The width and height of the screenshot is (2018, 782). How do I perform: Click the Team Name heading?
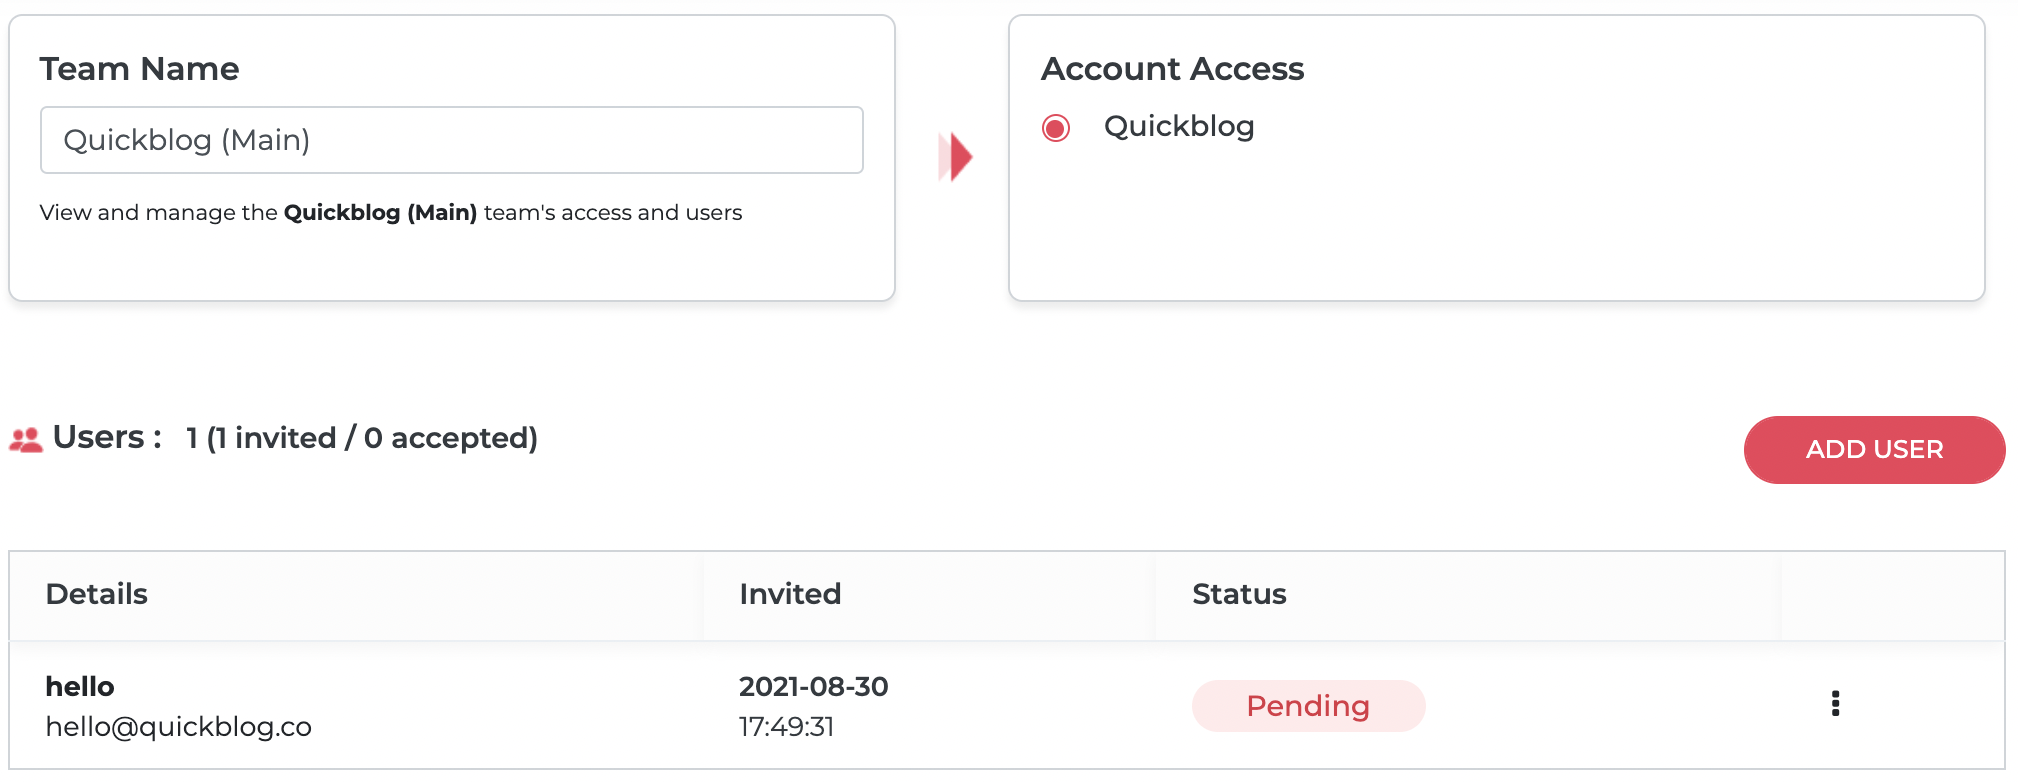pos(139,69)
